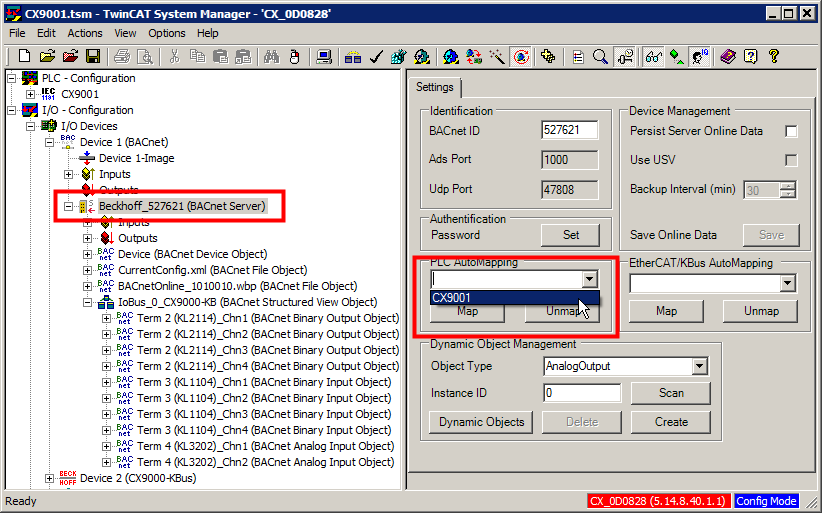Collapse the PLC - Configuration node
The image size is (822, 513).
(12, 78)
